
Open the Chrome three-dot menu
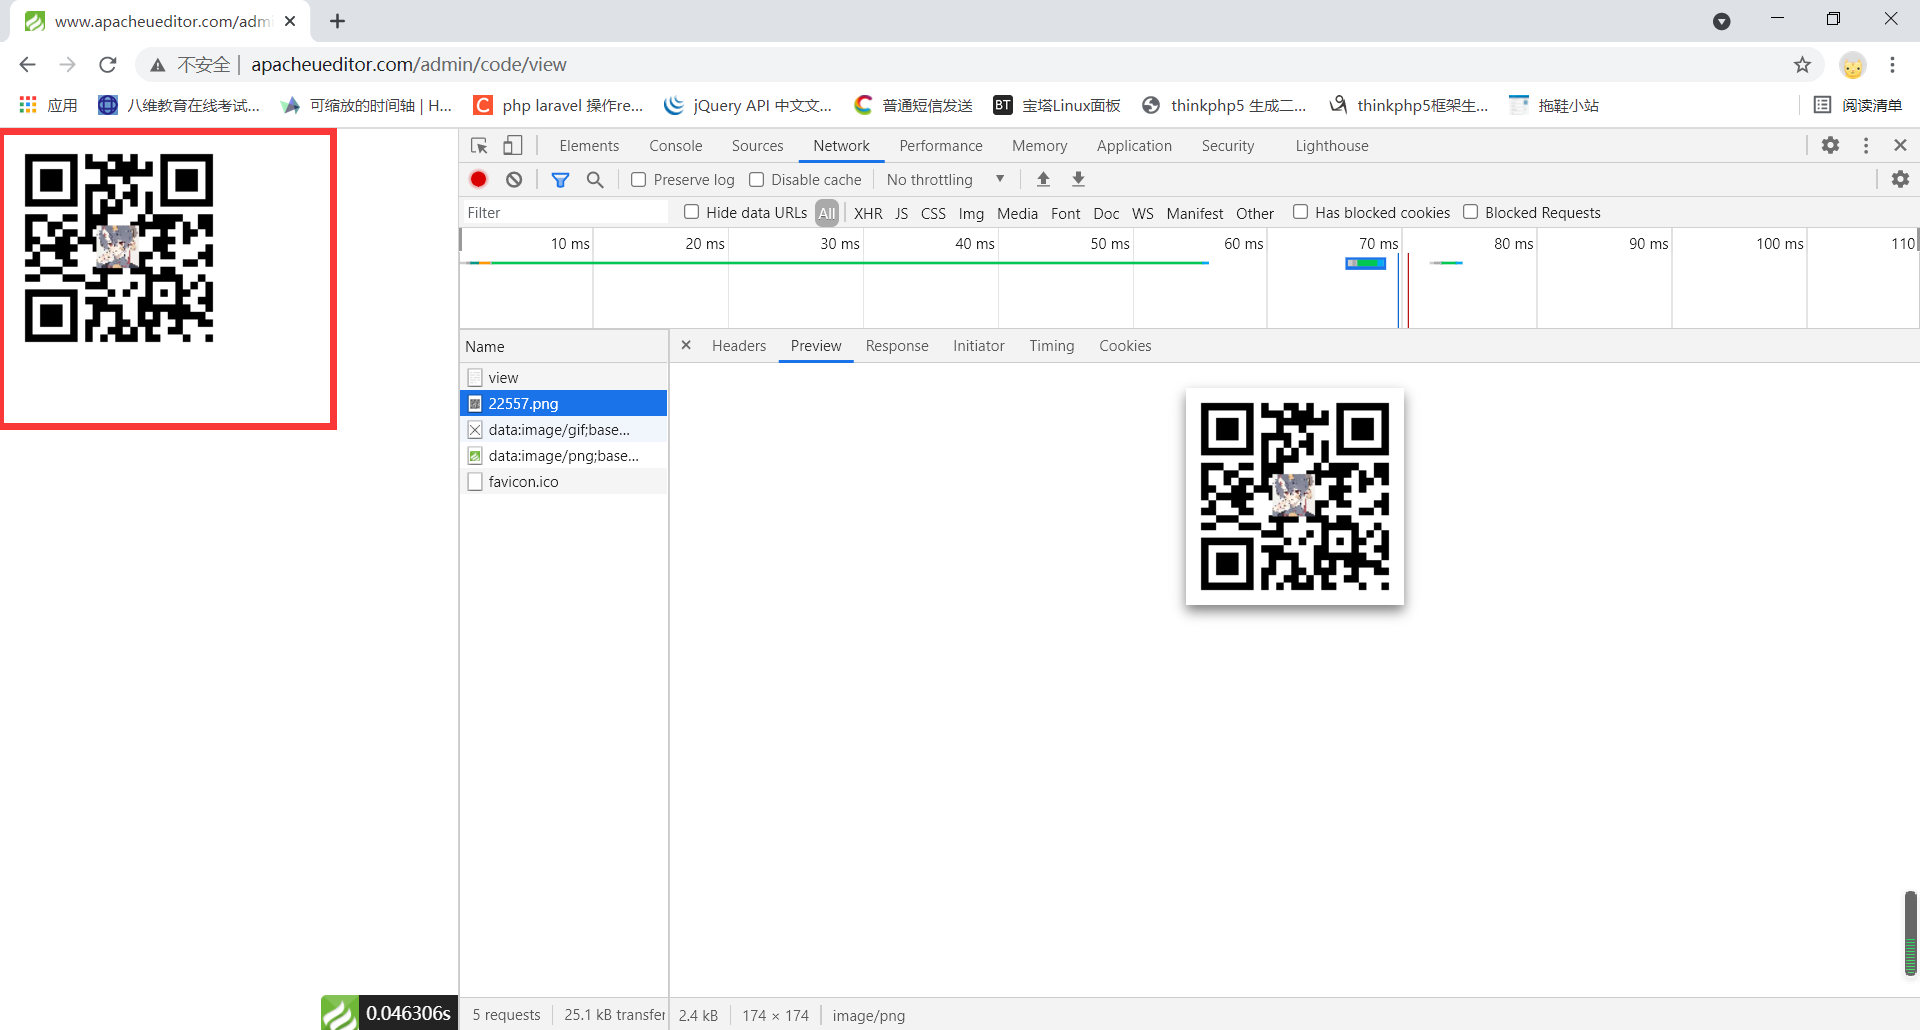1892,65
